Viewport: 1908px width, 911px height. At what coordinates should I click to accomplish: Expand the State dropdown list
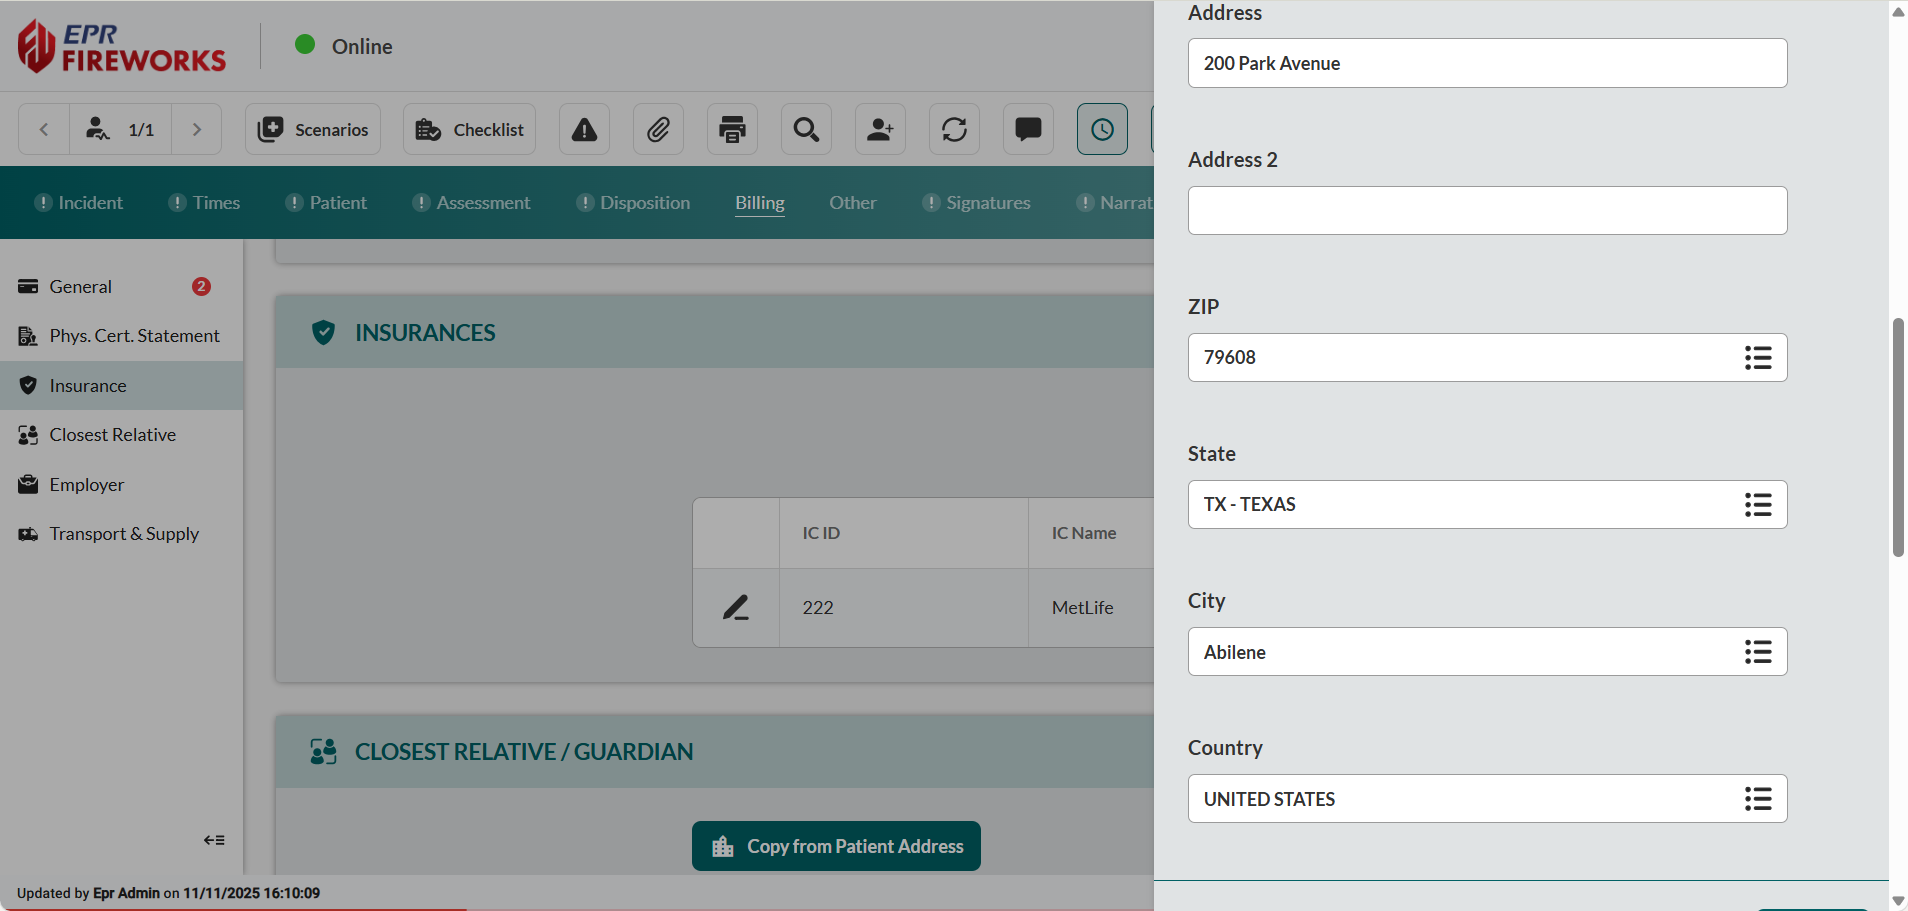click(1757, 505)
